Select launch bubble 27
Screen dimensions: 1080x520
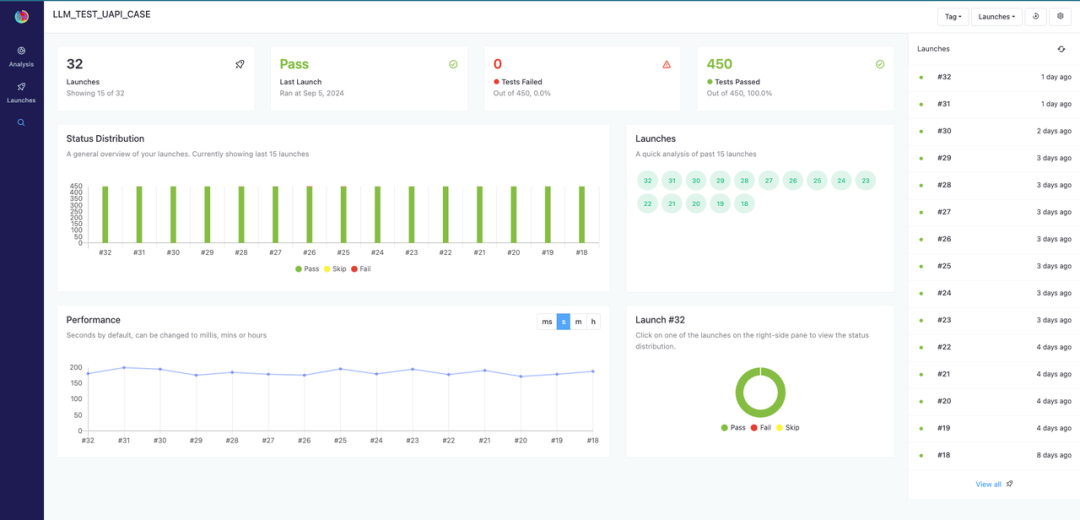point(769,181)
